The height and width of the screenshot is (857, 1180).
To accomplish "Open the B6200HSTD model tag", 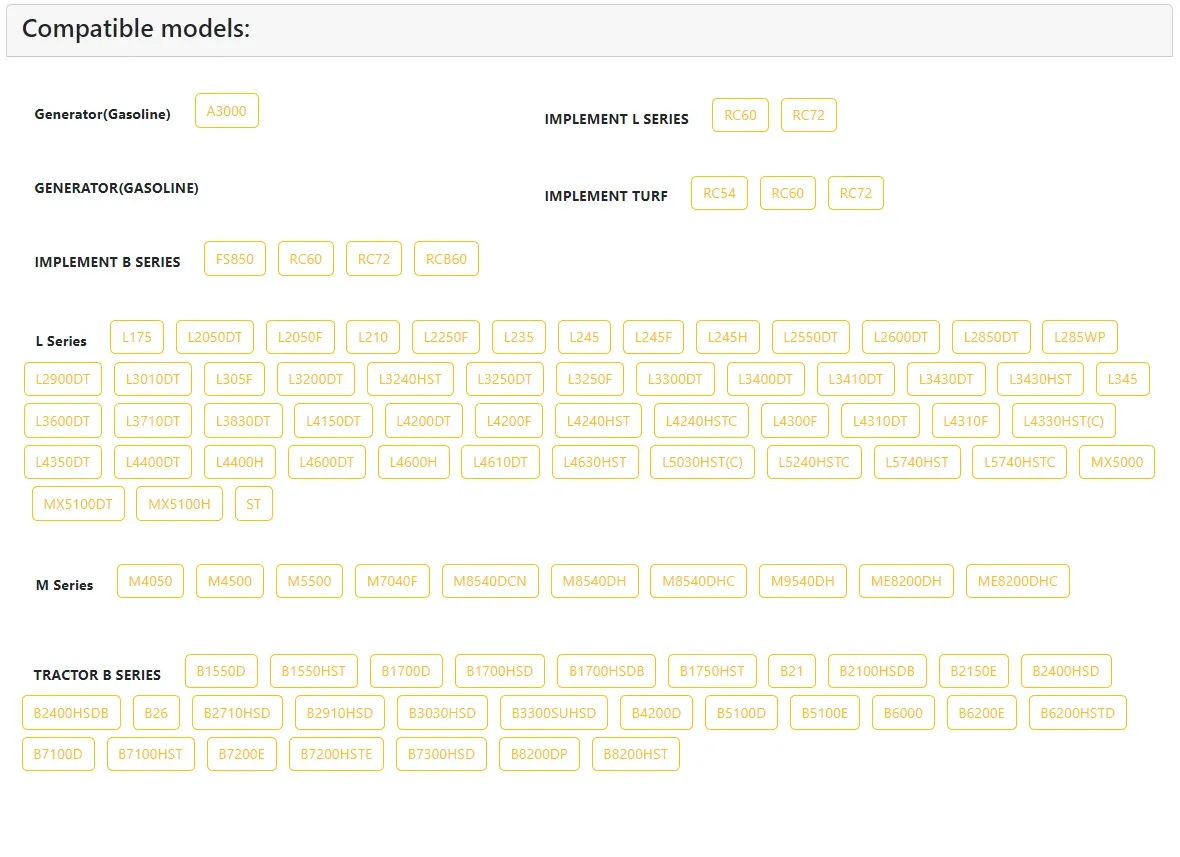I will [1078, 713].
